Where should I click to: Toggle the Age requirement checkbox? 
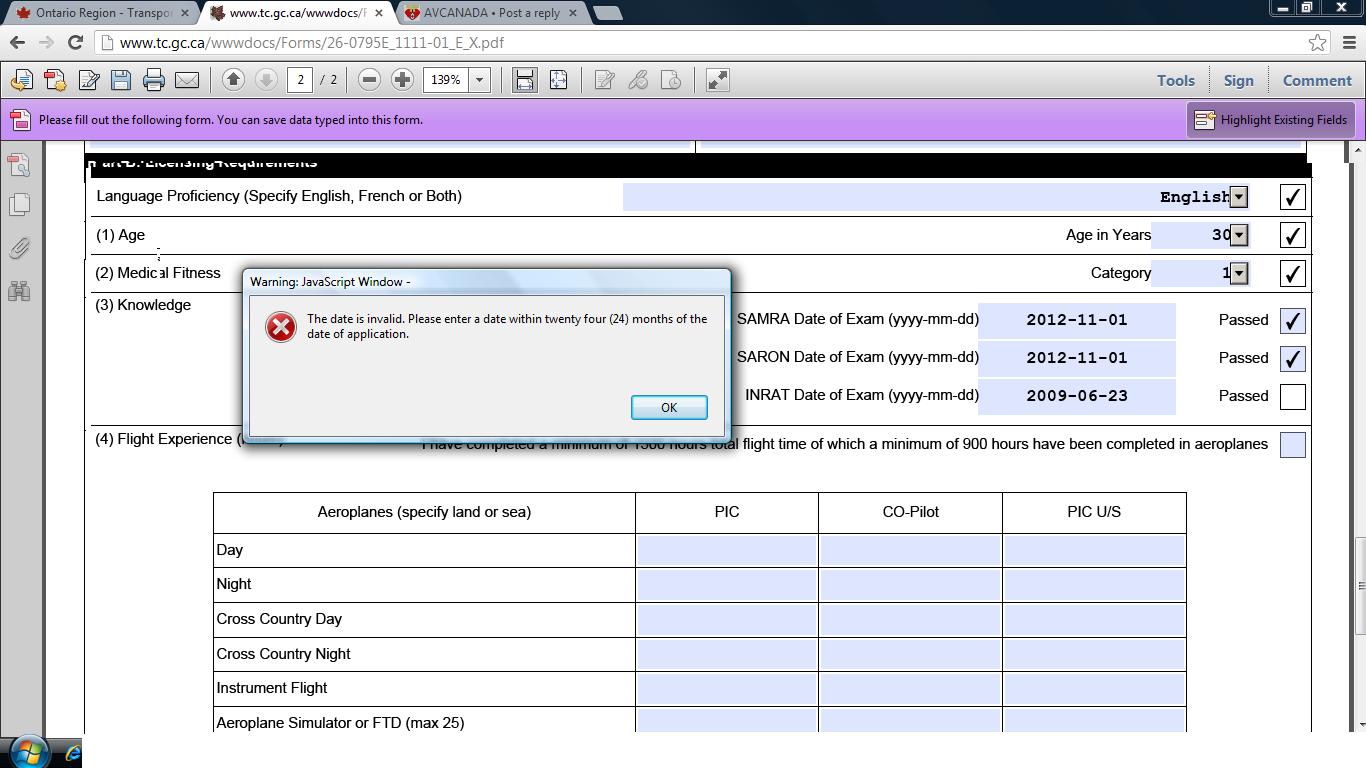[1292, 235]
